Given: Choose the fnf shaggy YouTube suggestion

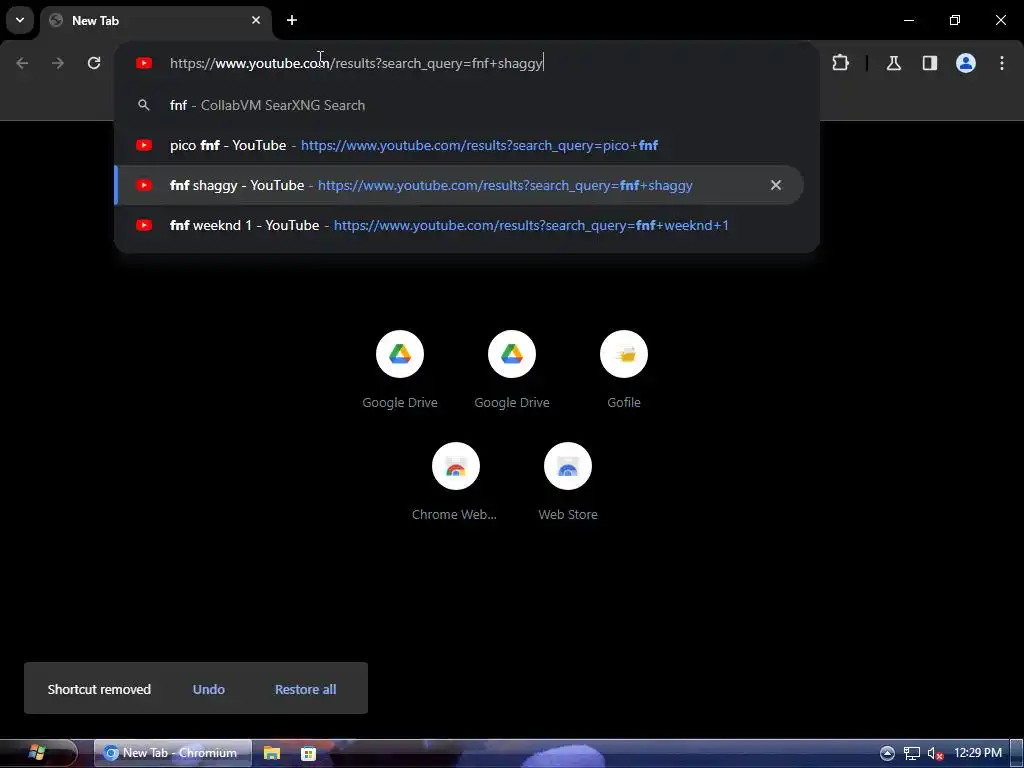Looking at the screenshot, I should 459,185.
